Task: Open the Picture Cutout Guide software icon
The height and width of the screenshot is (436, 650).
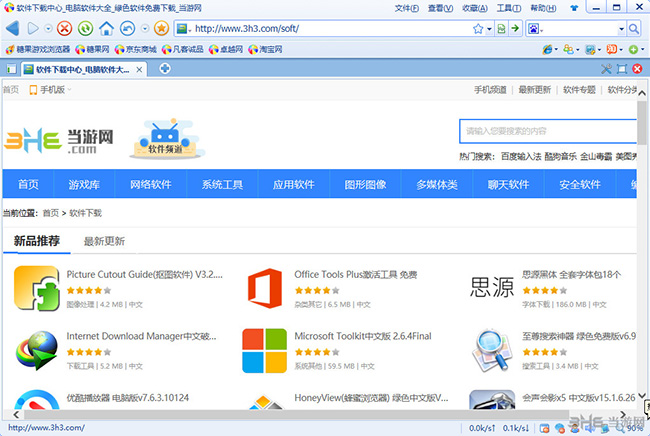Action: pyautogui.click(x=37, y=288)
